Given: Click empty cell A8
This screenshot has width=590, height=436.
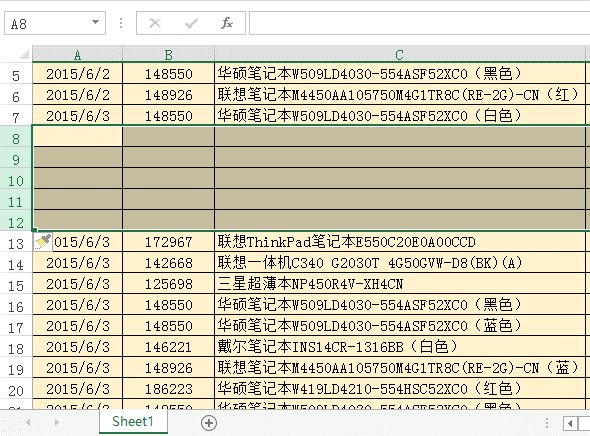Looking at the screenshot, I should tap(78, 137).
